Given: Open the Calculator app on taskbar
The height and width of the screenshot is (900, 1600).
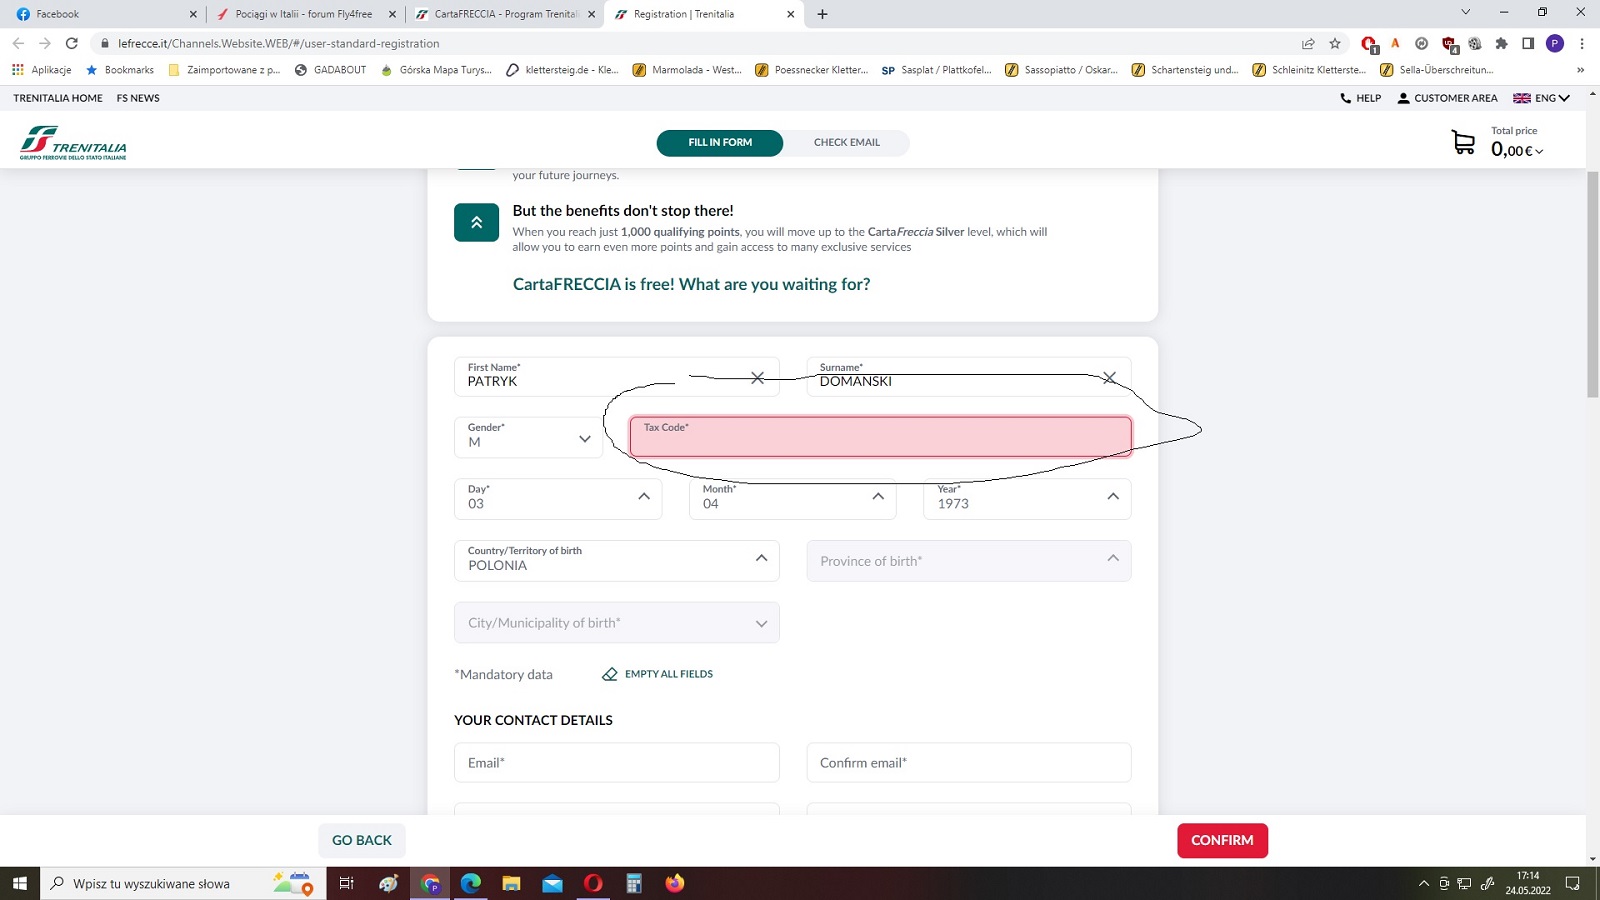Looking at the screenshot, I should pos(634,883).
